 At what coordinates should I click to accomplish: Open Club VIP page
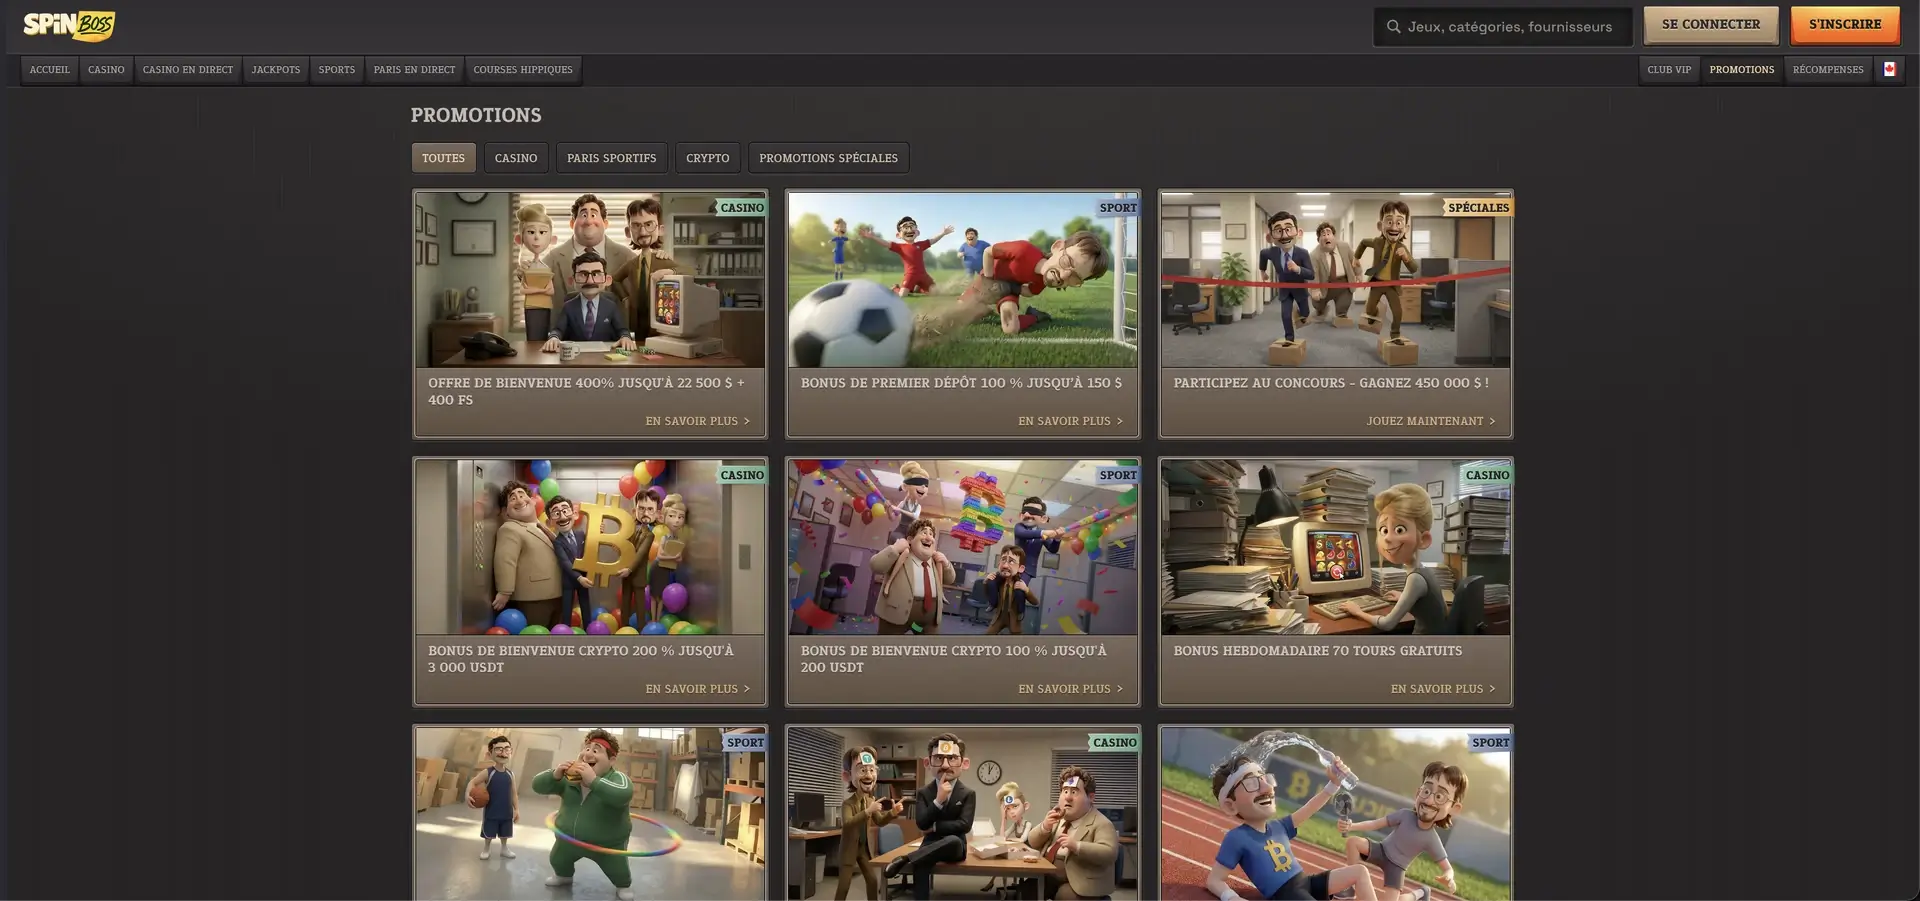tap(1669, 70)
